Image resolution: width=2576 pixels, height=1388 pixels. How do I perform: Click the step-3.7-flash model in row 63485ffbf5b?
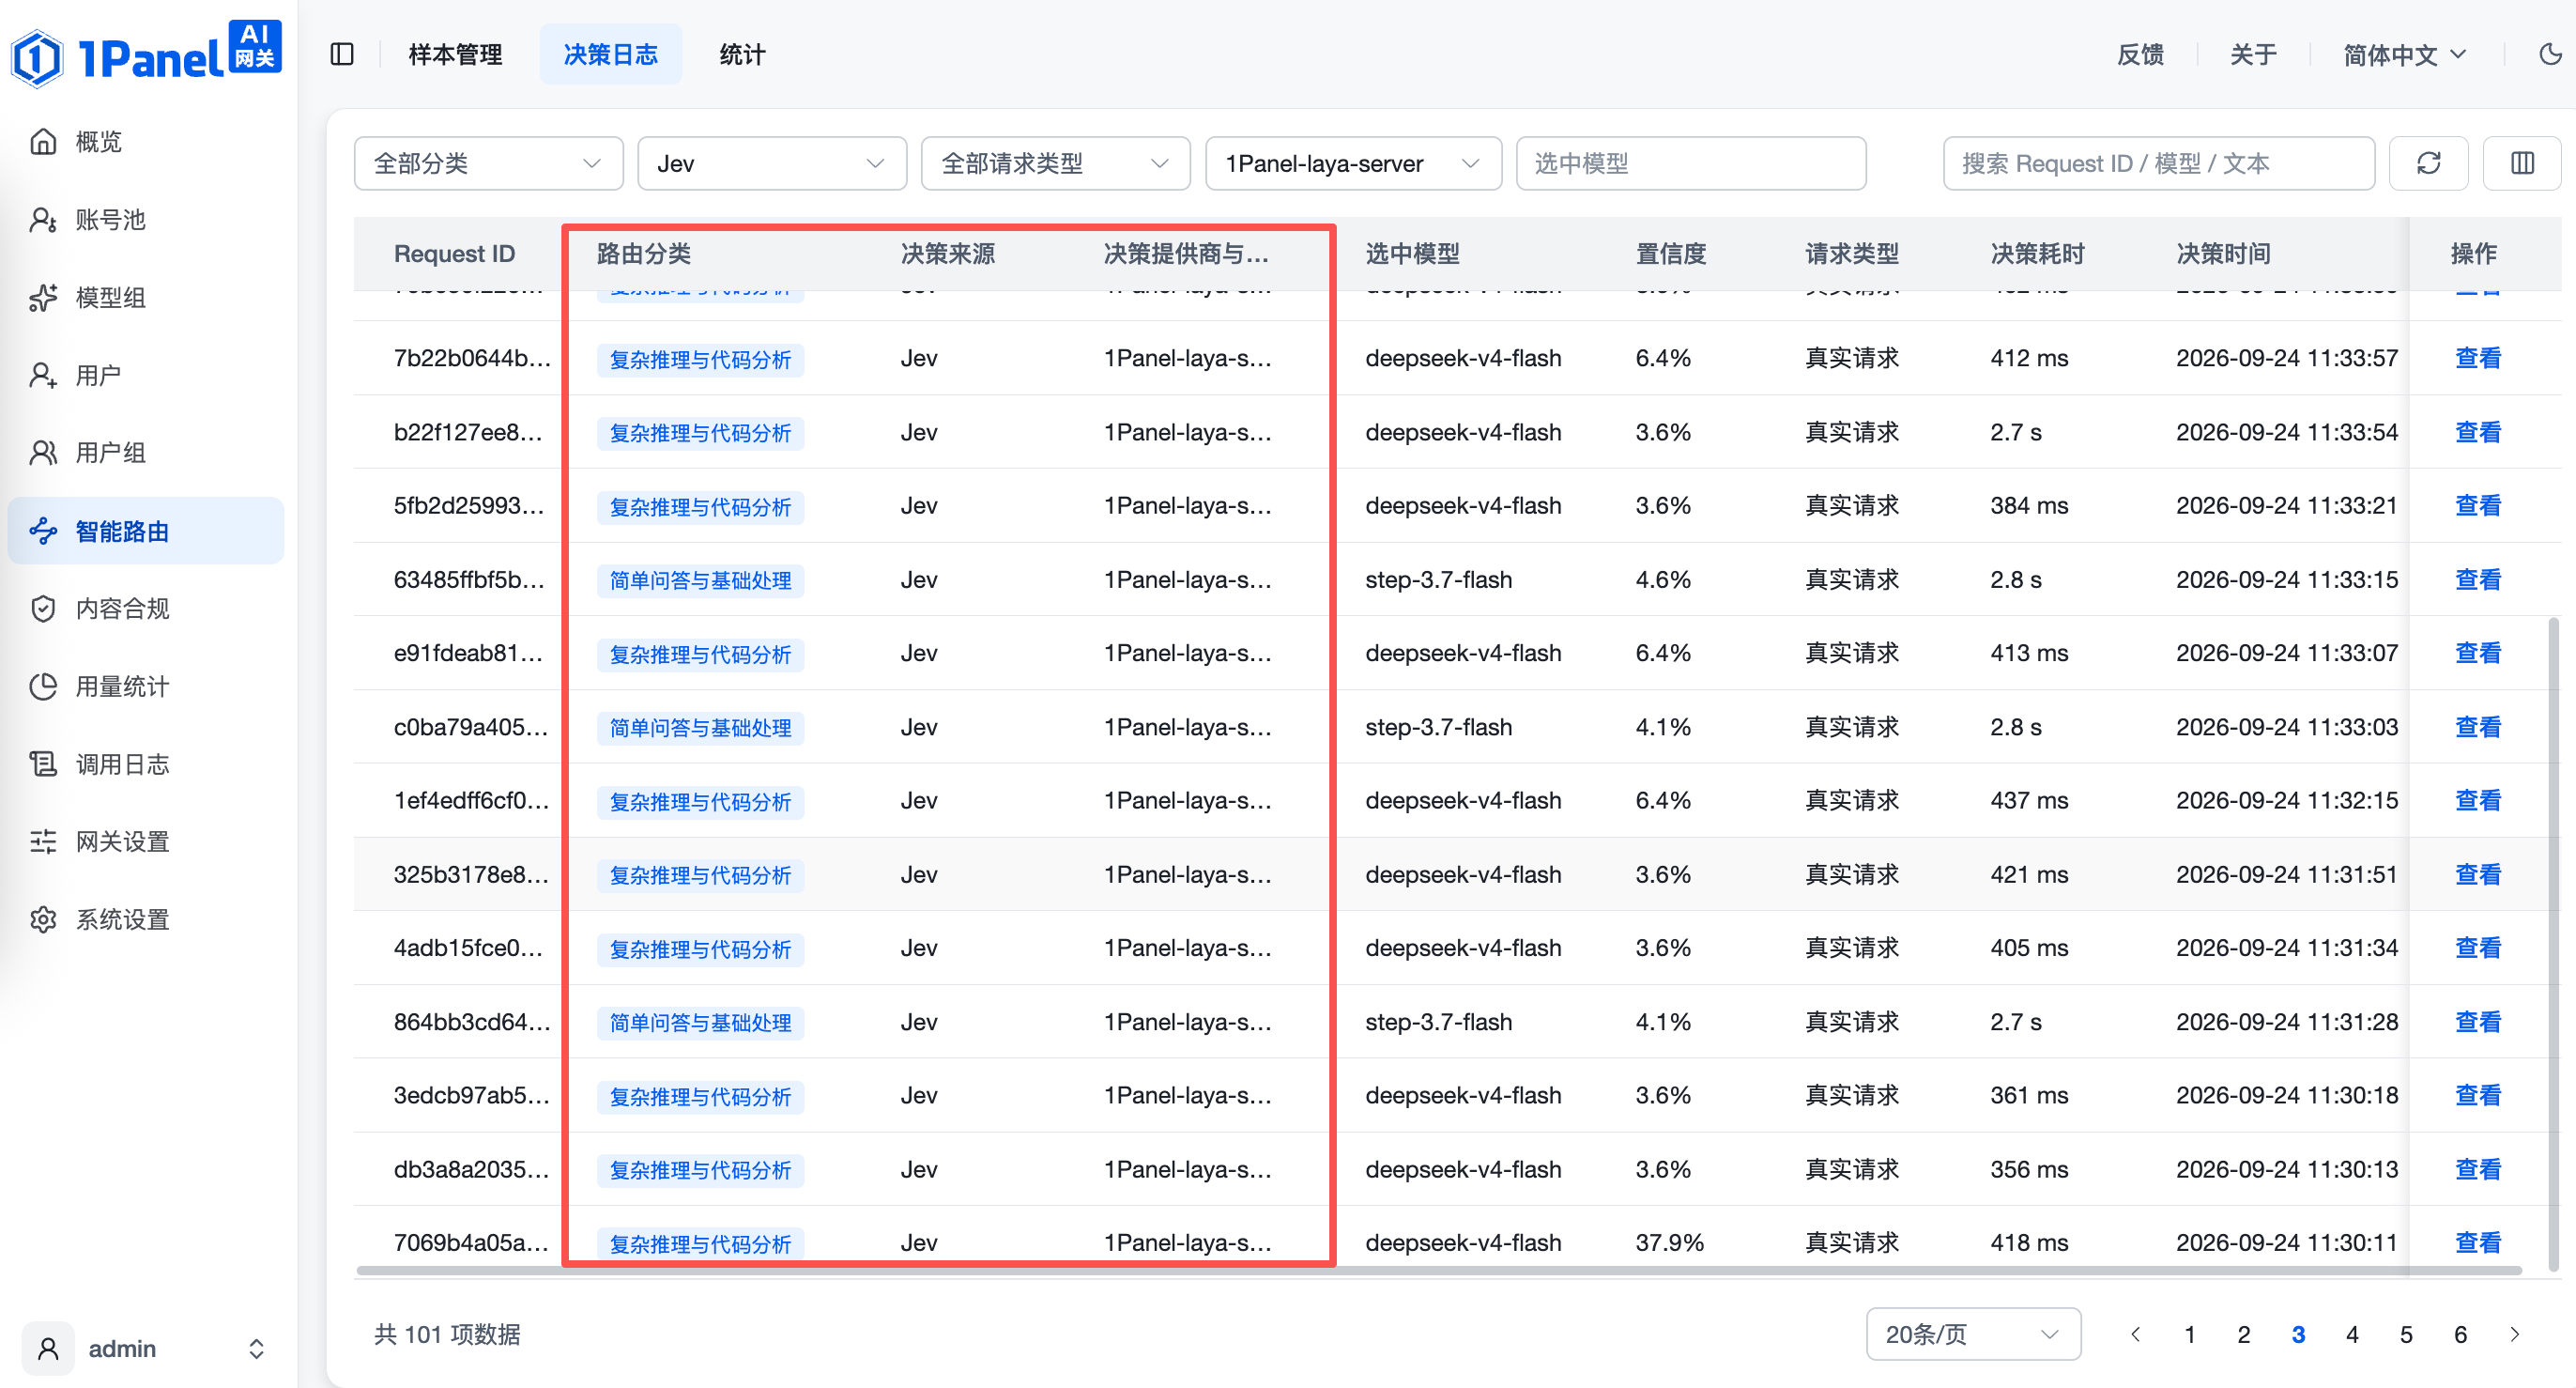[x=1438, y=579]
